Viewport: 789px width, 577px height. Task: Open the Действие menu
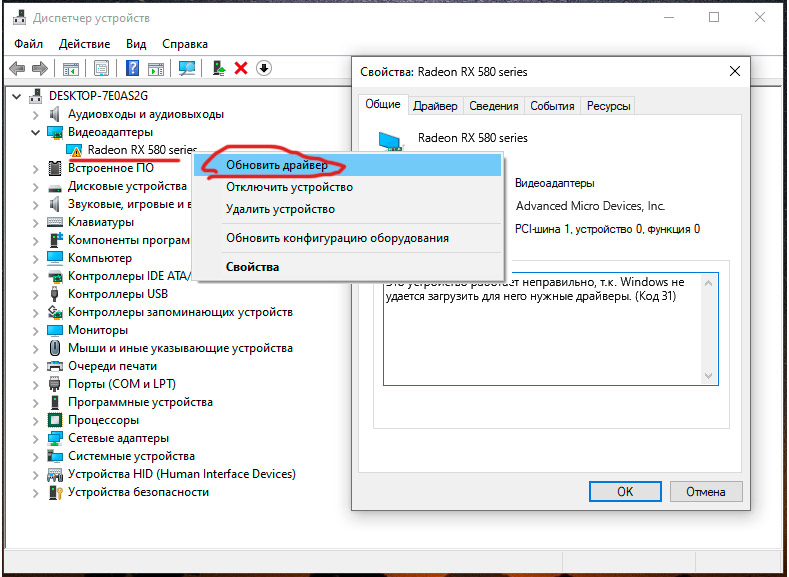(84, 44)
